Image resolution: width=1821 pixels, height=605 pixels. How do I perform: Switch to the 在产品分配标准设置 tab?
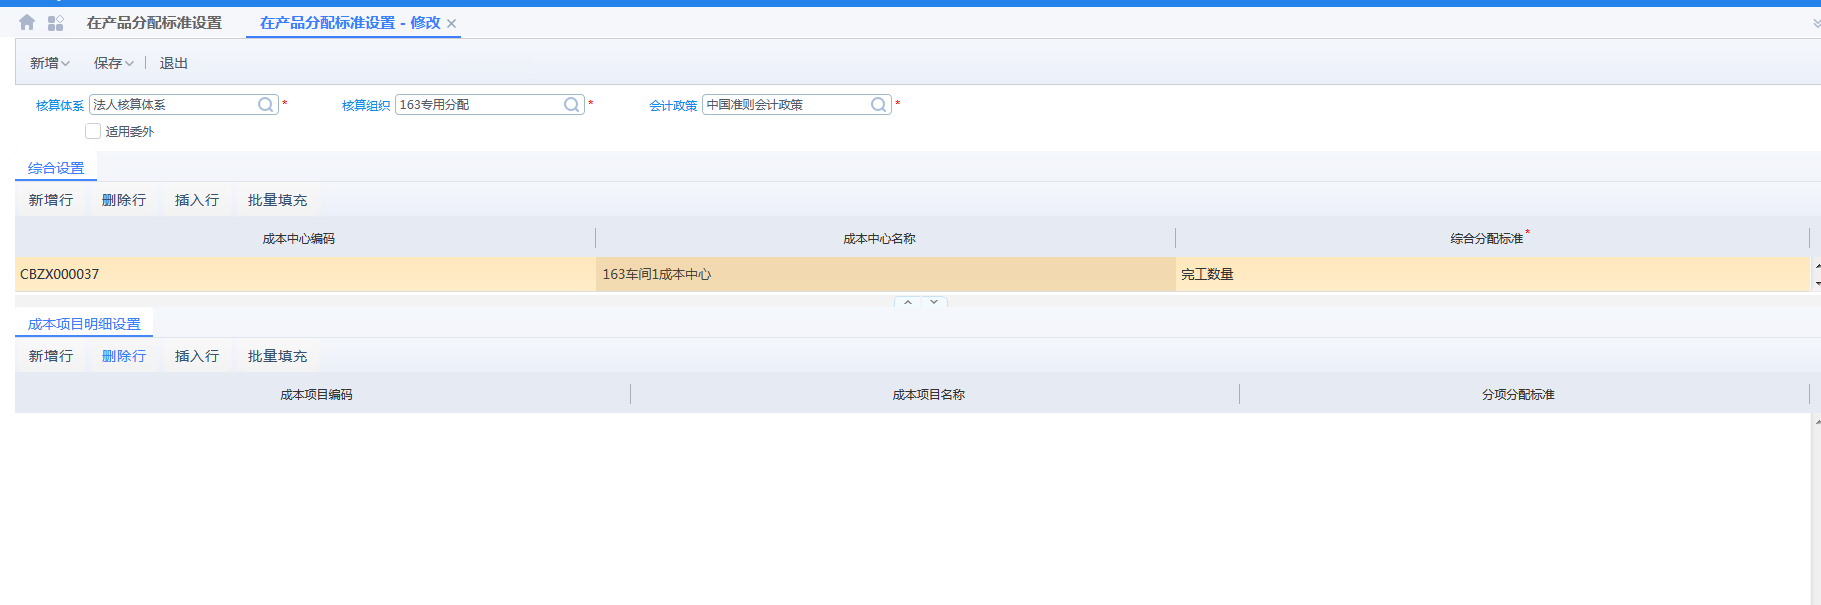[154, 23]
